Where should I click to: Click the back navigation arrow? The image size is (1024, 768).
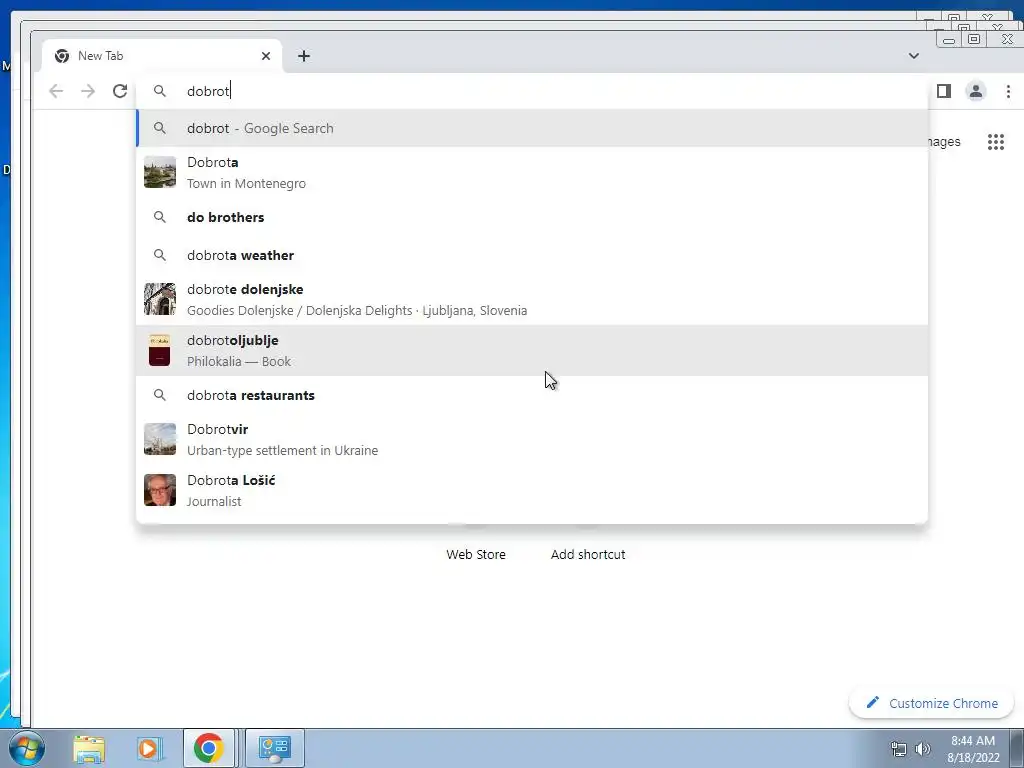[56, 91]
